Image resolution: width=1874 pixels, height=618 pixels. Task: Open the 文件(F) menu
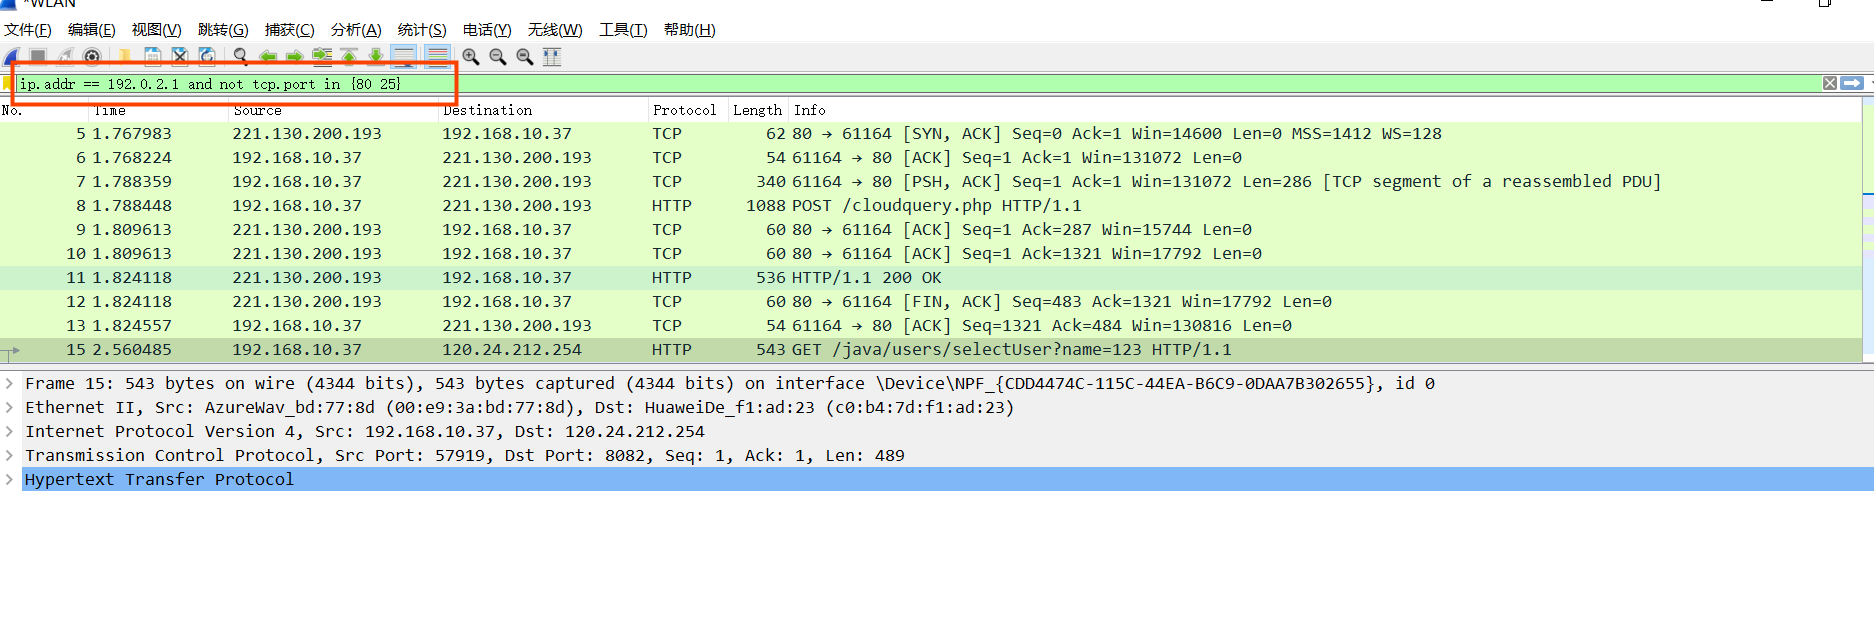pyautogui.click(x=28, y=30)
